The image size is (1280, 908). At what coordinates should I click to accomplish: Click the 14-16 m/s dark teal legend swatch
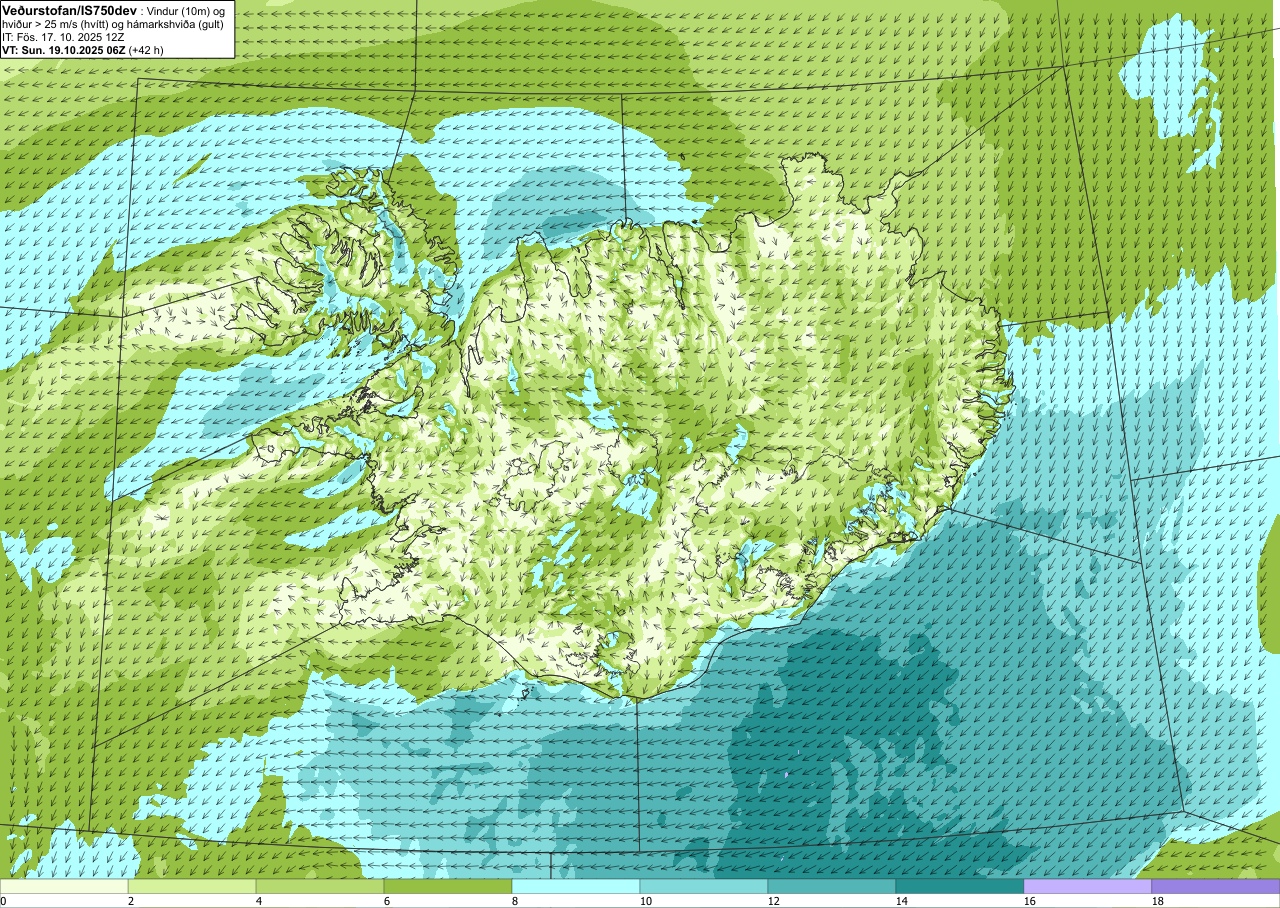tap(960, 886)
